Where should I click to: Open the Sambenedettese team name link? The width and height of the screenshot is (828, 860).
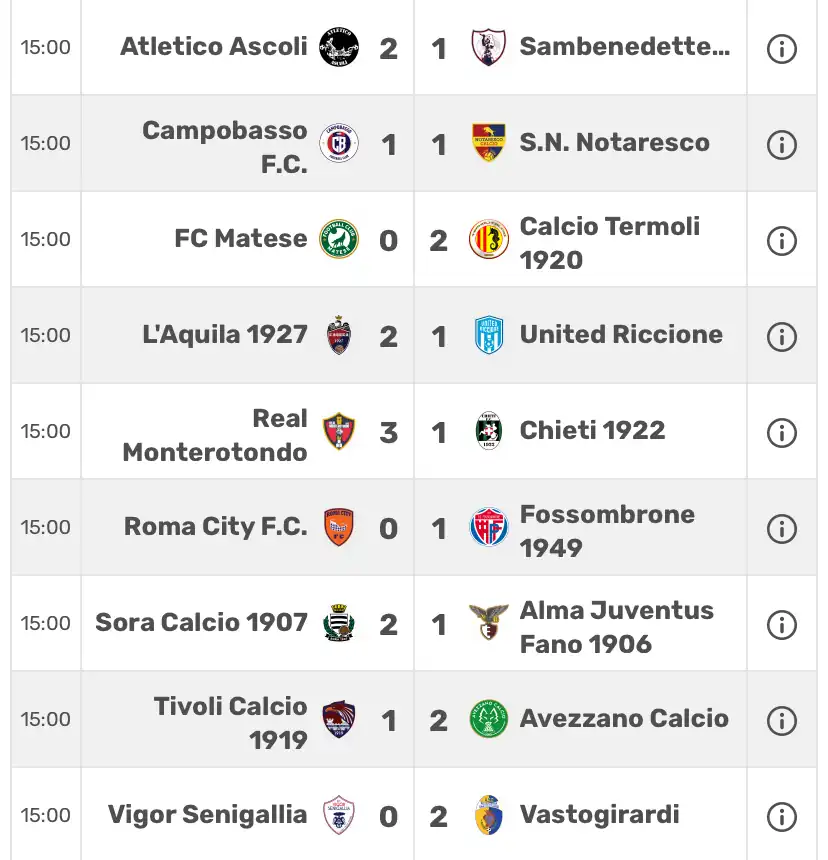tap(625, 47)
